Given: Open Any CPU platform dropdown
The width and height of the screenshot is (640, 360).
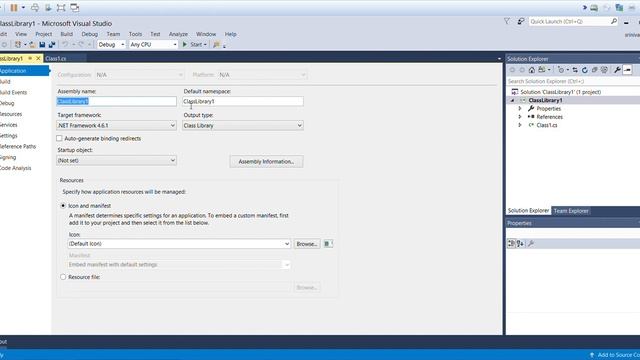Looking at the screenshot, I should (x=153, y=44).
